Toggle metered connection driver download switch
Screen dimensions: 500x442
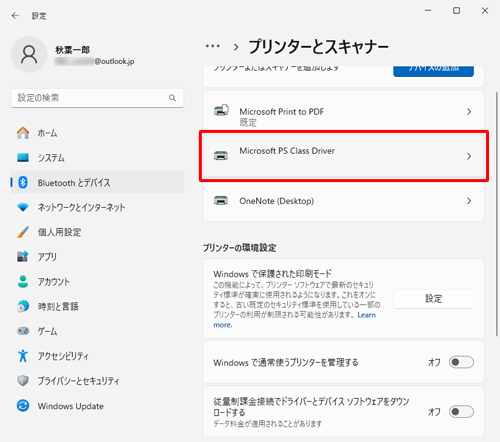click(461, 412)
